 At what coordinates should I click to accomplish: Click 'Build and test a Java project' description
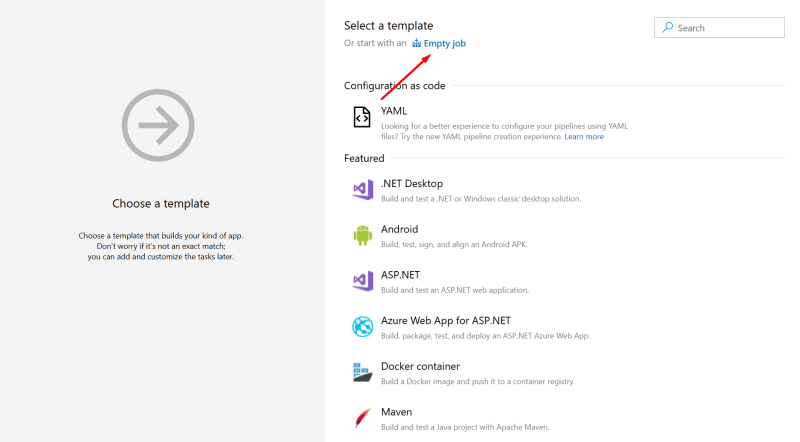pyautogui.click(x=465, y=427)
